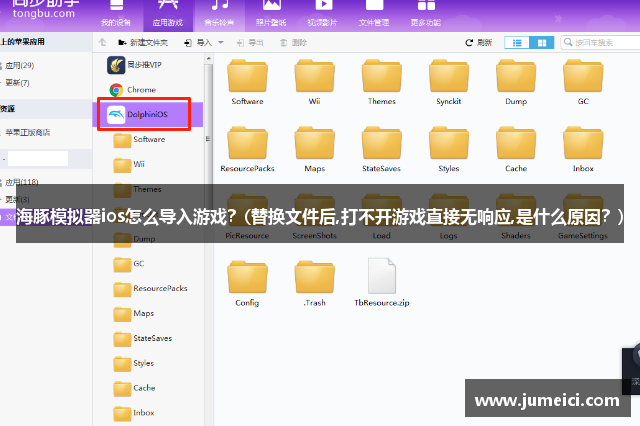The image size is (640, 426).
Task: Expand the 导入 dropdown arrow
Action: click(221, 42)
